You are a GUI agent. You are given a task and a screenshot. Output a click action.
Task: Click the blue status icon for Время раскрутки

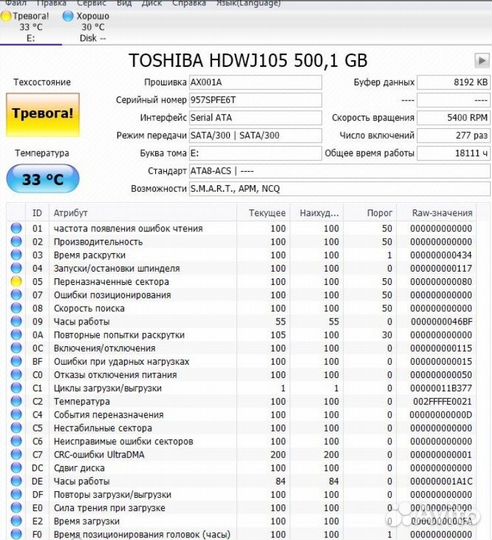(x=16, y=255)
